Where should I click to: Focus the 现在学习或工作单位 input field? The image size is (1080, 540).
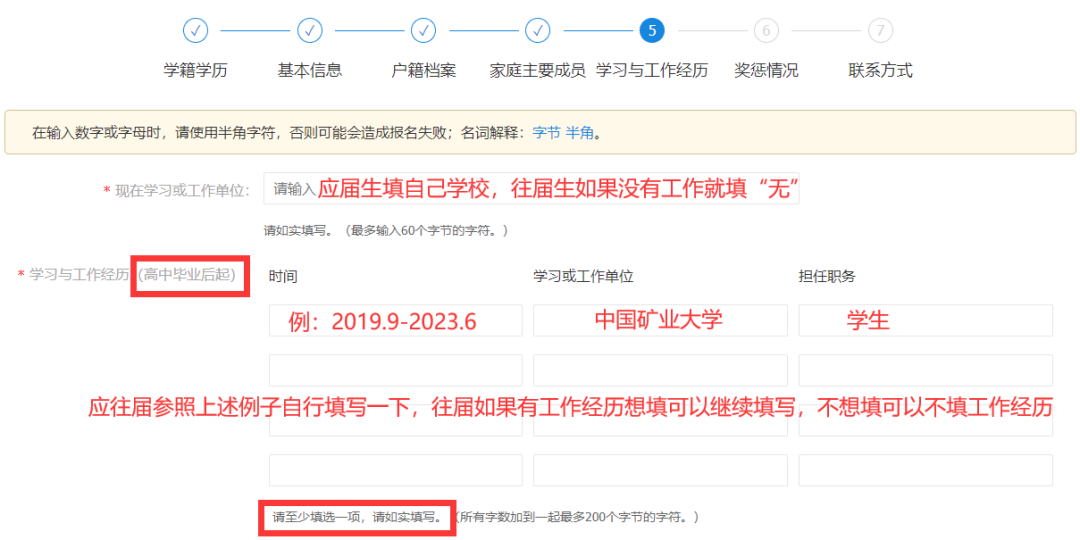pyautogui.click(x=531, y=189)
